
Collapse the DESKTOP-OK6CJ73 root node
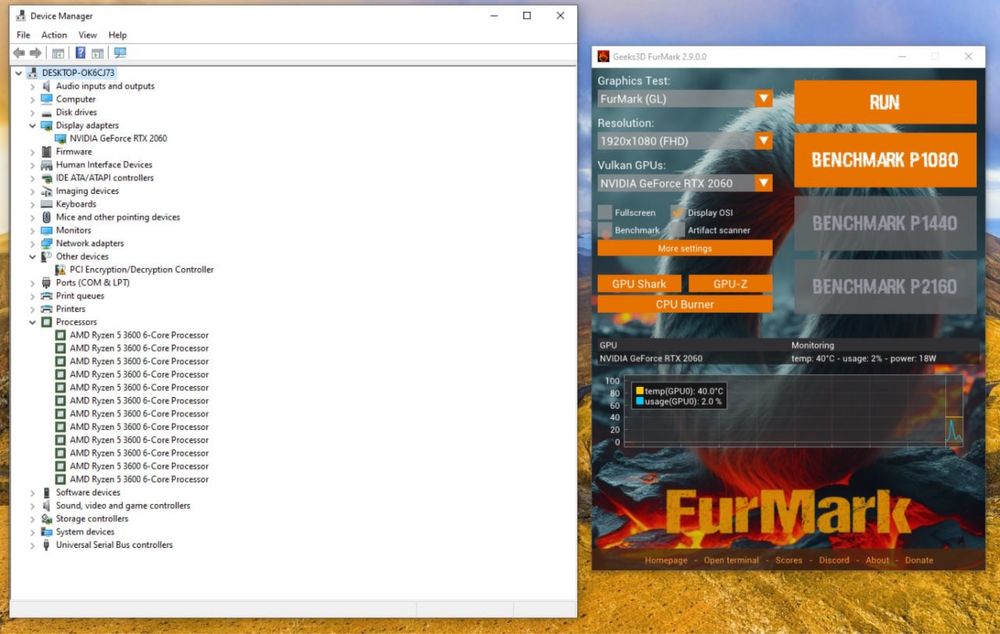18,73
